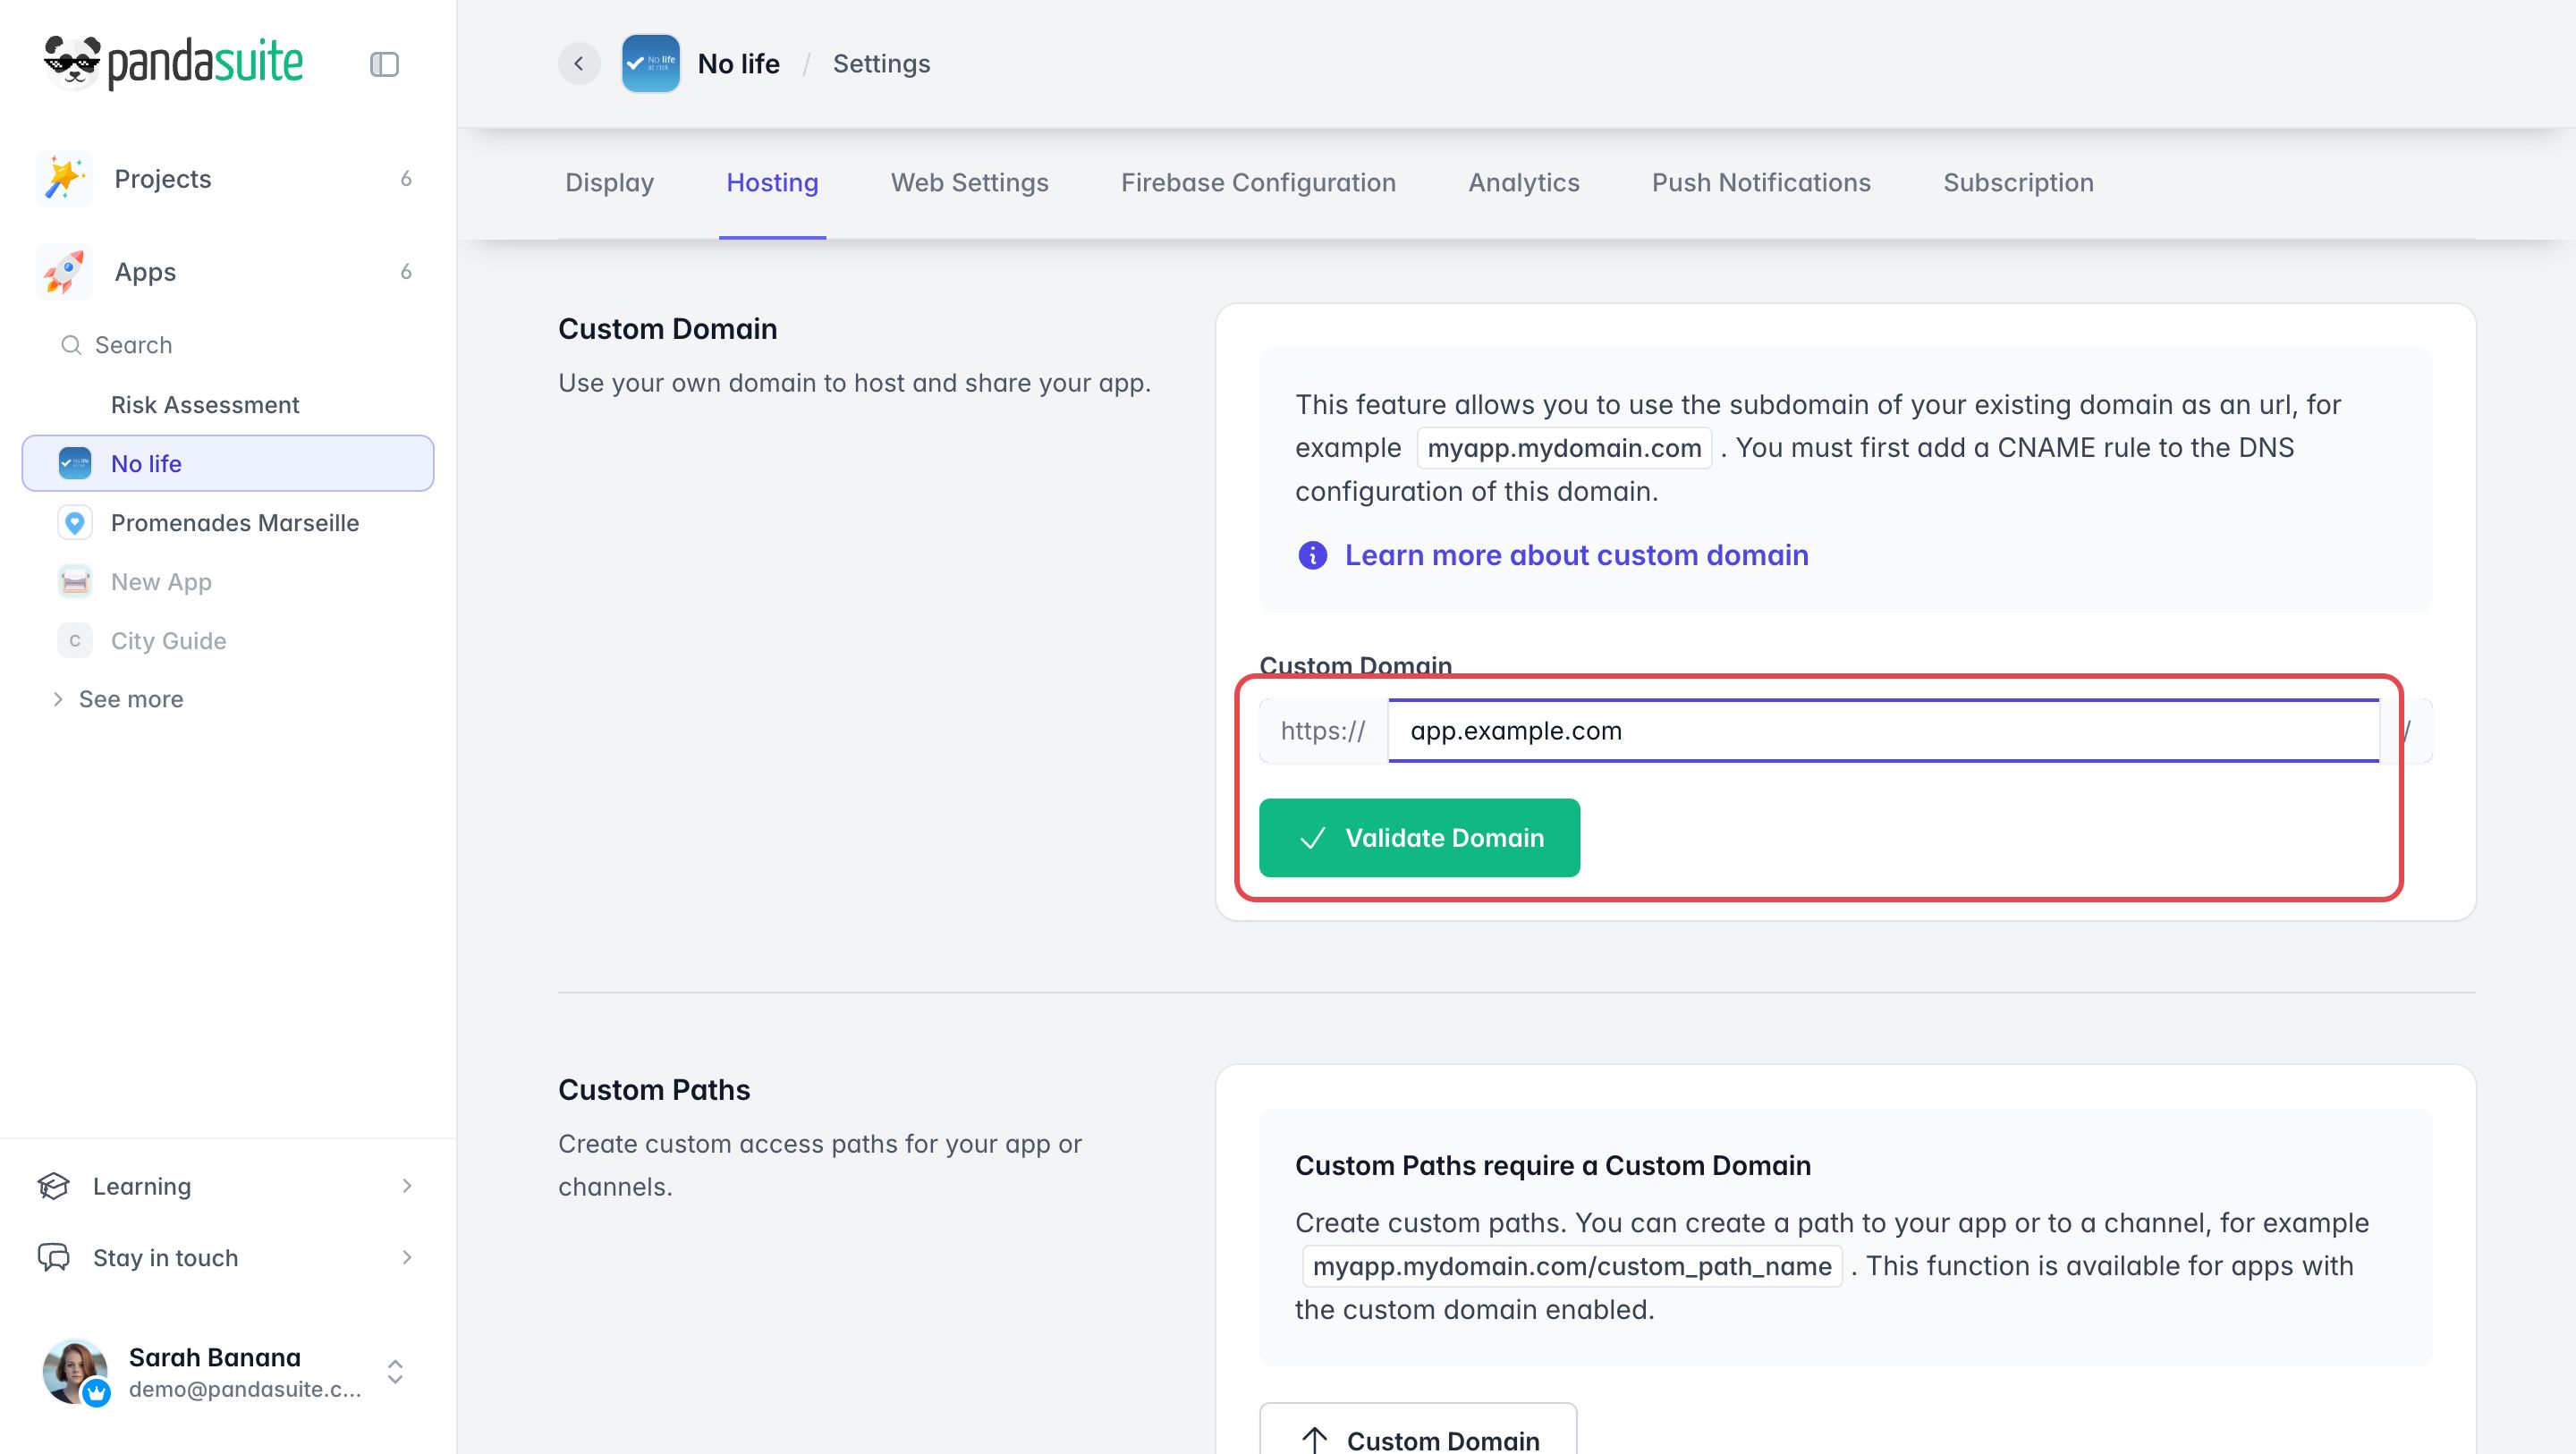This screenshot has height=1454, width=2576.
Task: Click the Learning graduation cap icon
Action: tap(53, 1186)
